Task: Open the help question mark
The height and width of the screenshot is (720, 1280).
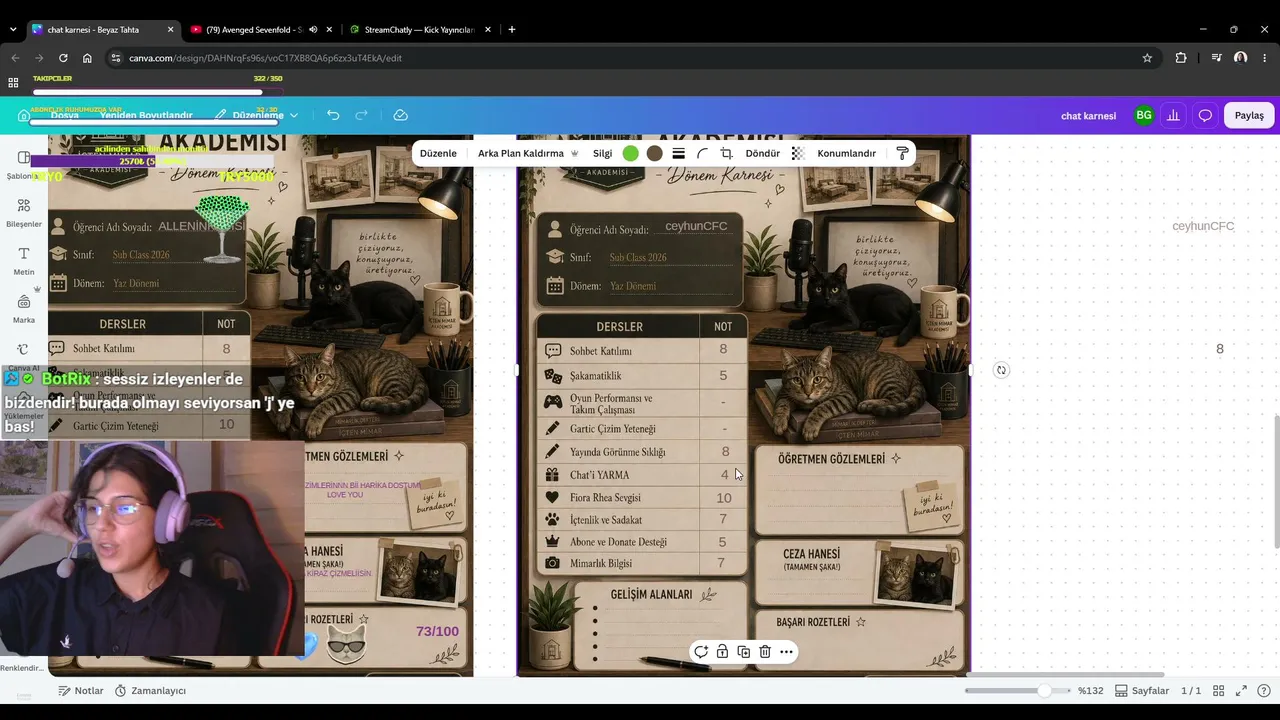Action: coord(1263,691)
